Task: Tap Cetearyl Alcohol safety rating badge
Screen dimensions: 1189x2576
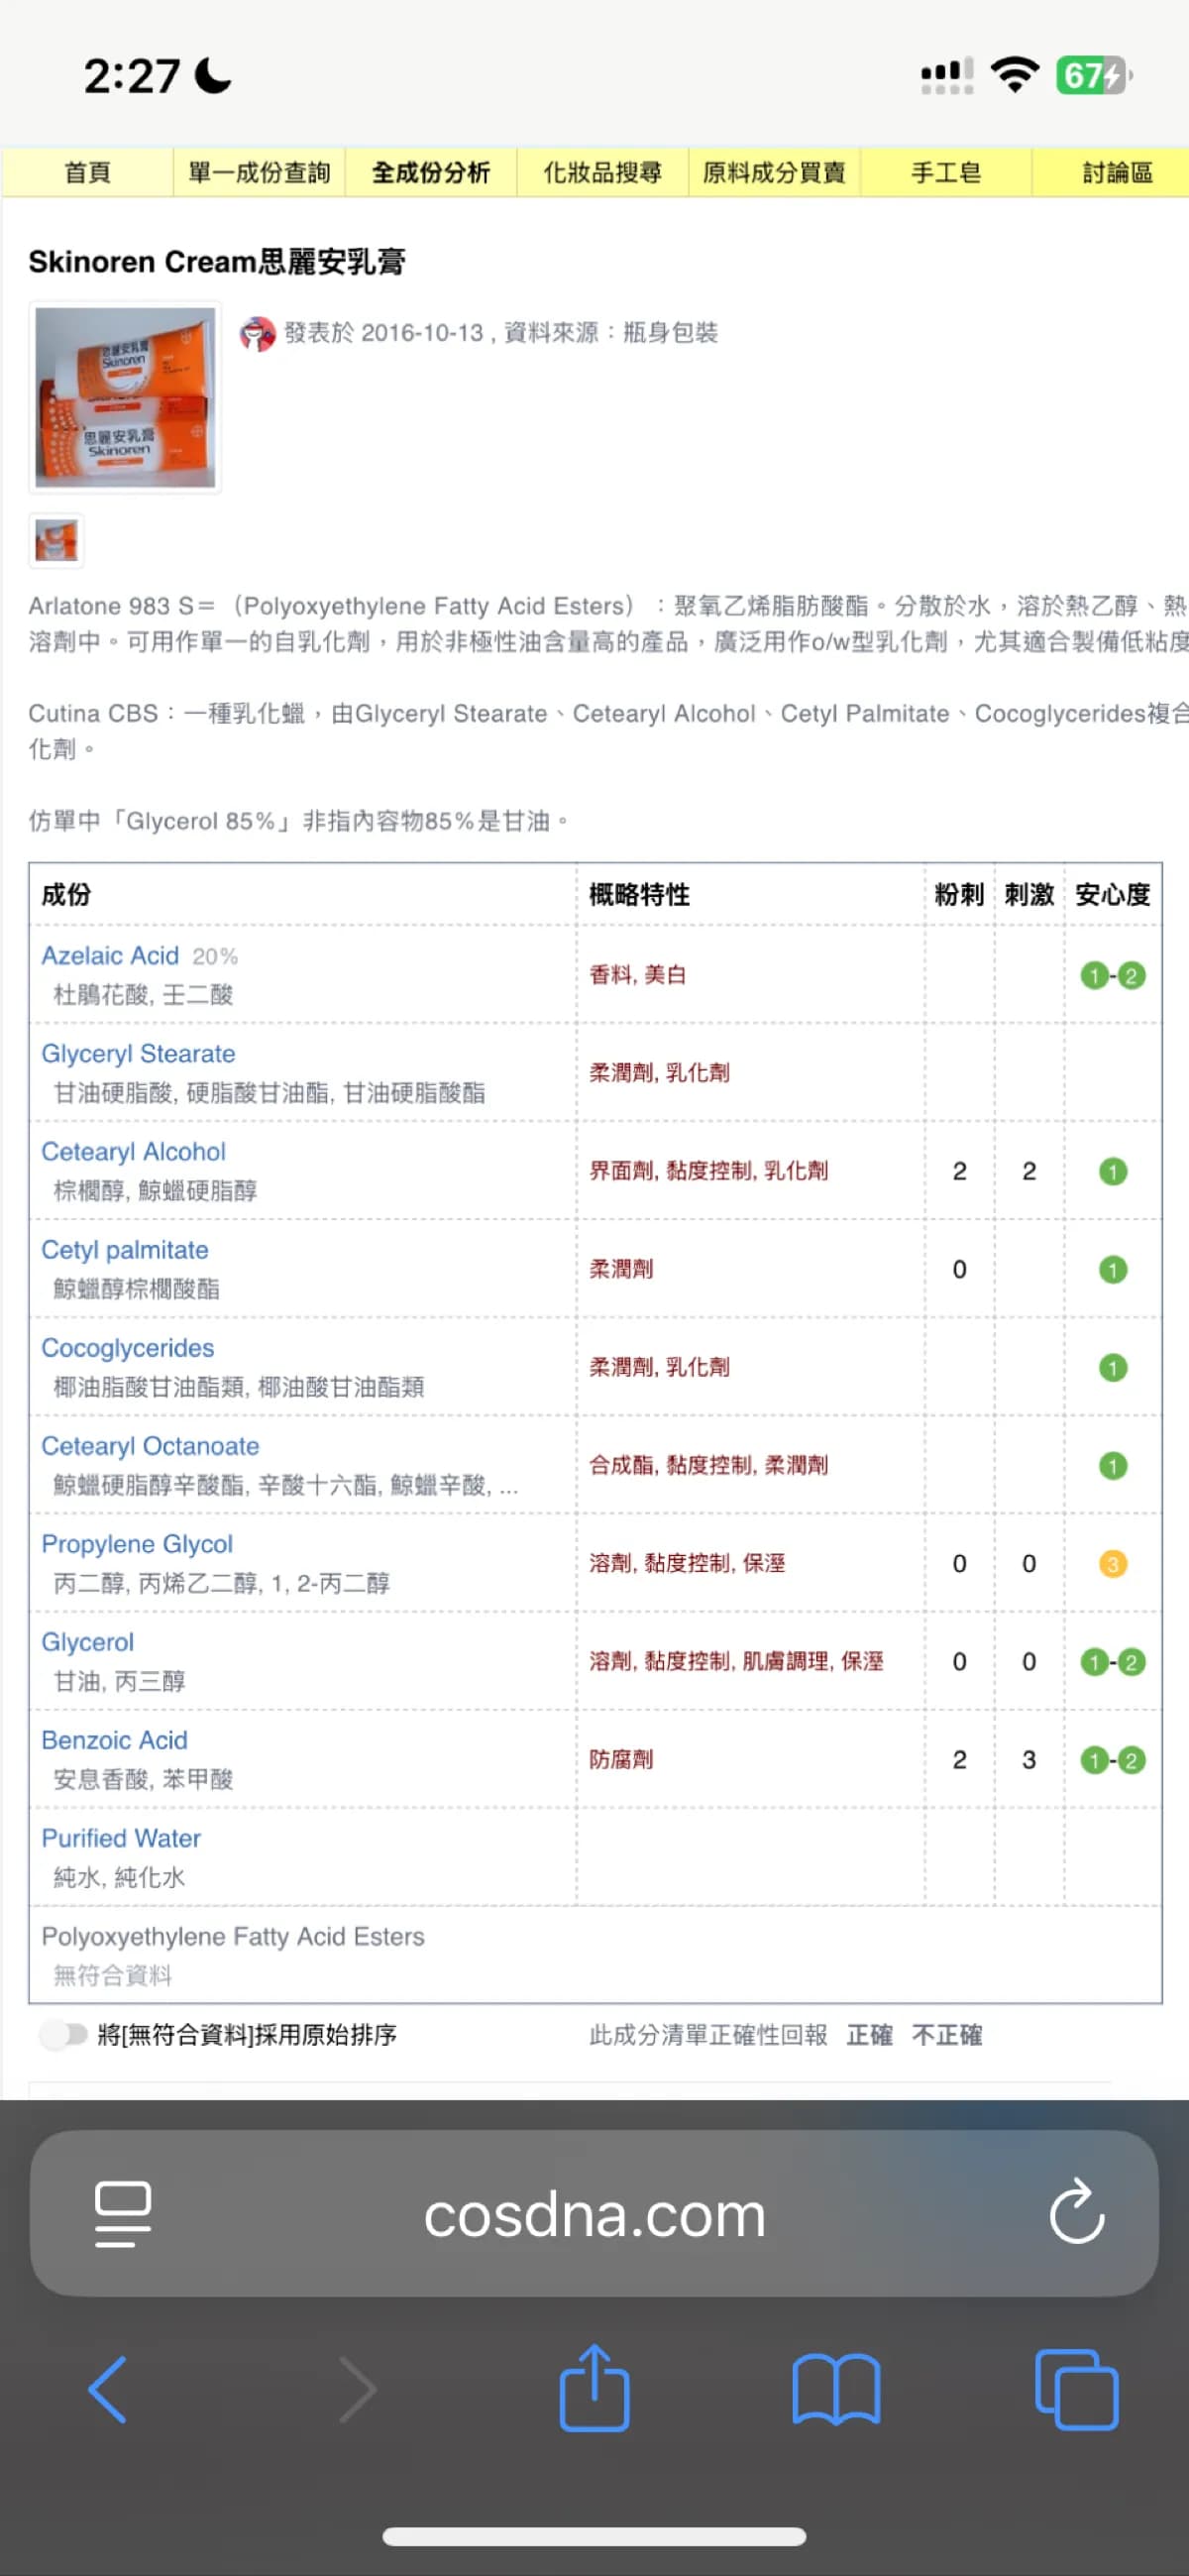Action: point(1112,1171)
